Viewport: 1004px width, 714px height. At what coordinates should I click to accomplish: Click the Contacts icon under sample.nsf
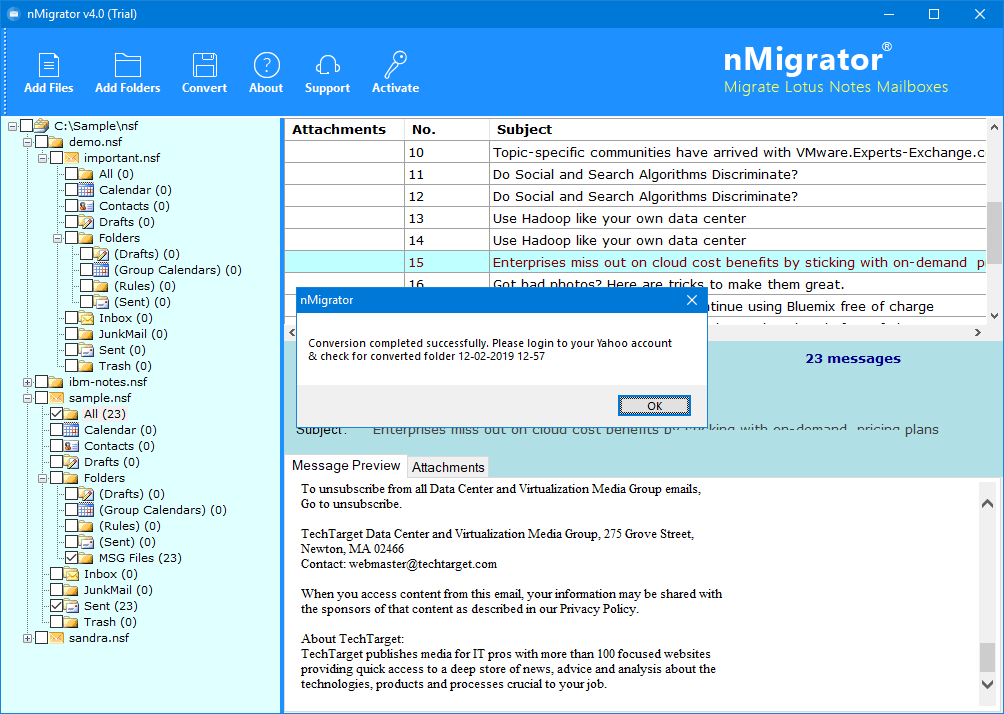point(72,446)
